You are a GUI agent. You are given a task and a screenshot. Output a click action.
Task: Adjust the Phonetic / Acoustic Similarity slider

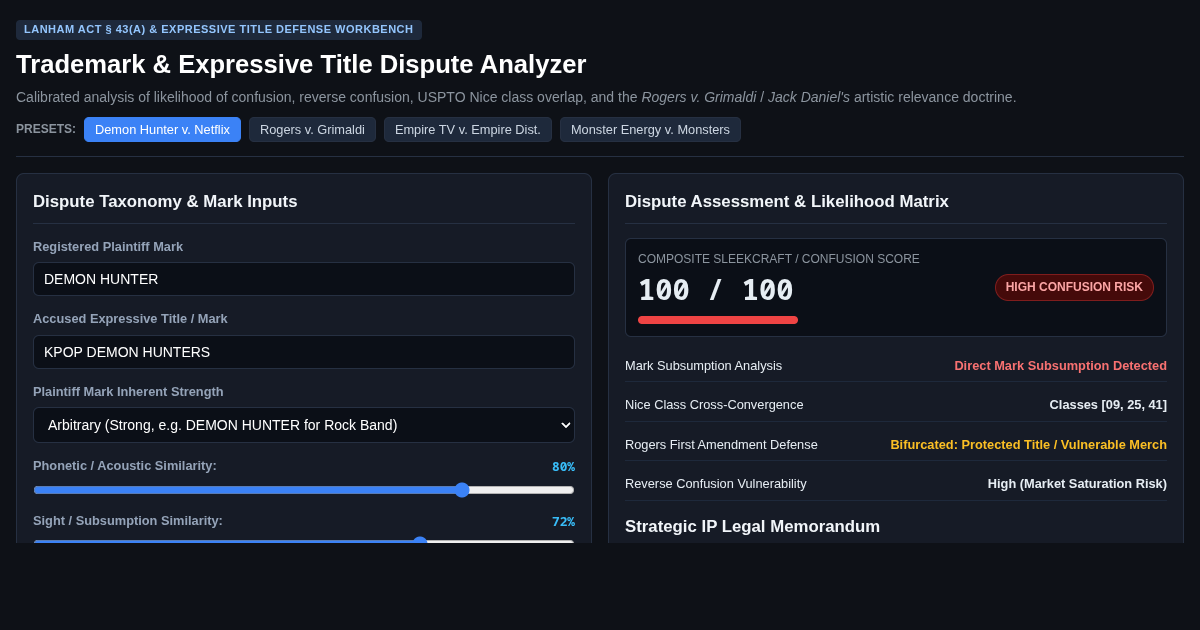(x=304, y=490)
